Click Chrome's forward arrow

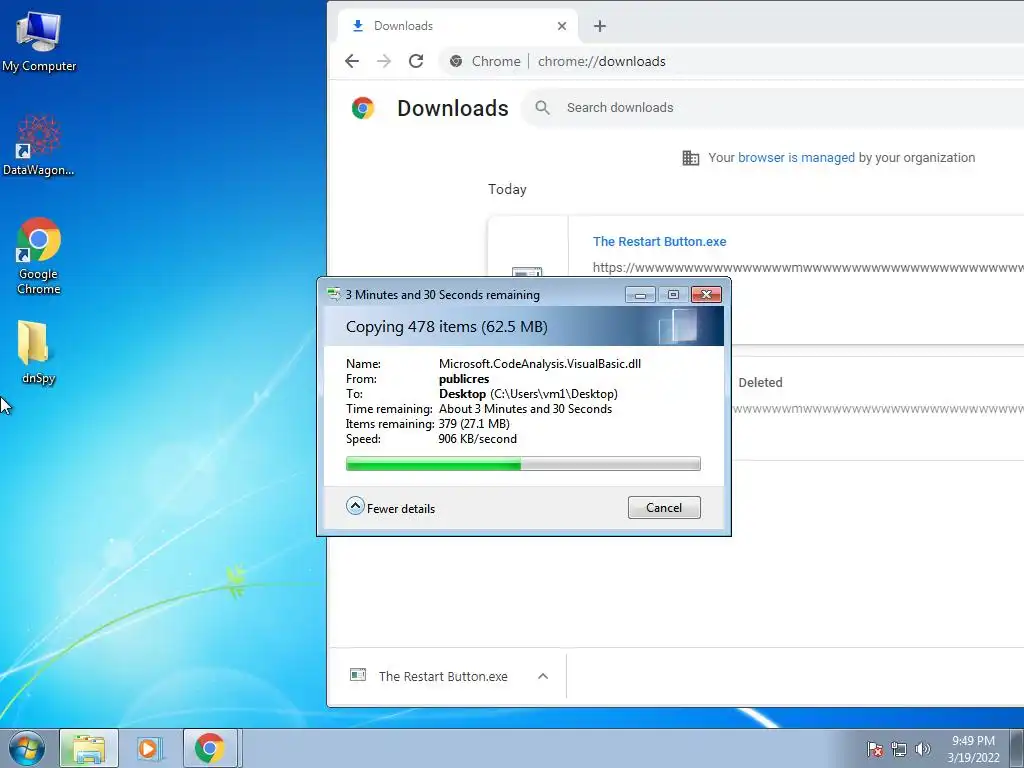384,61
